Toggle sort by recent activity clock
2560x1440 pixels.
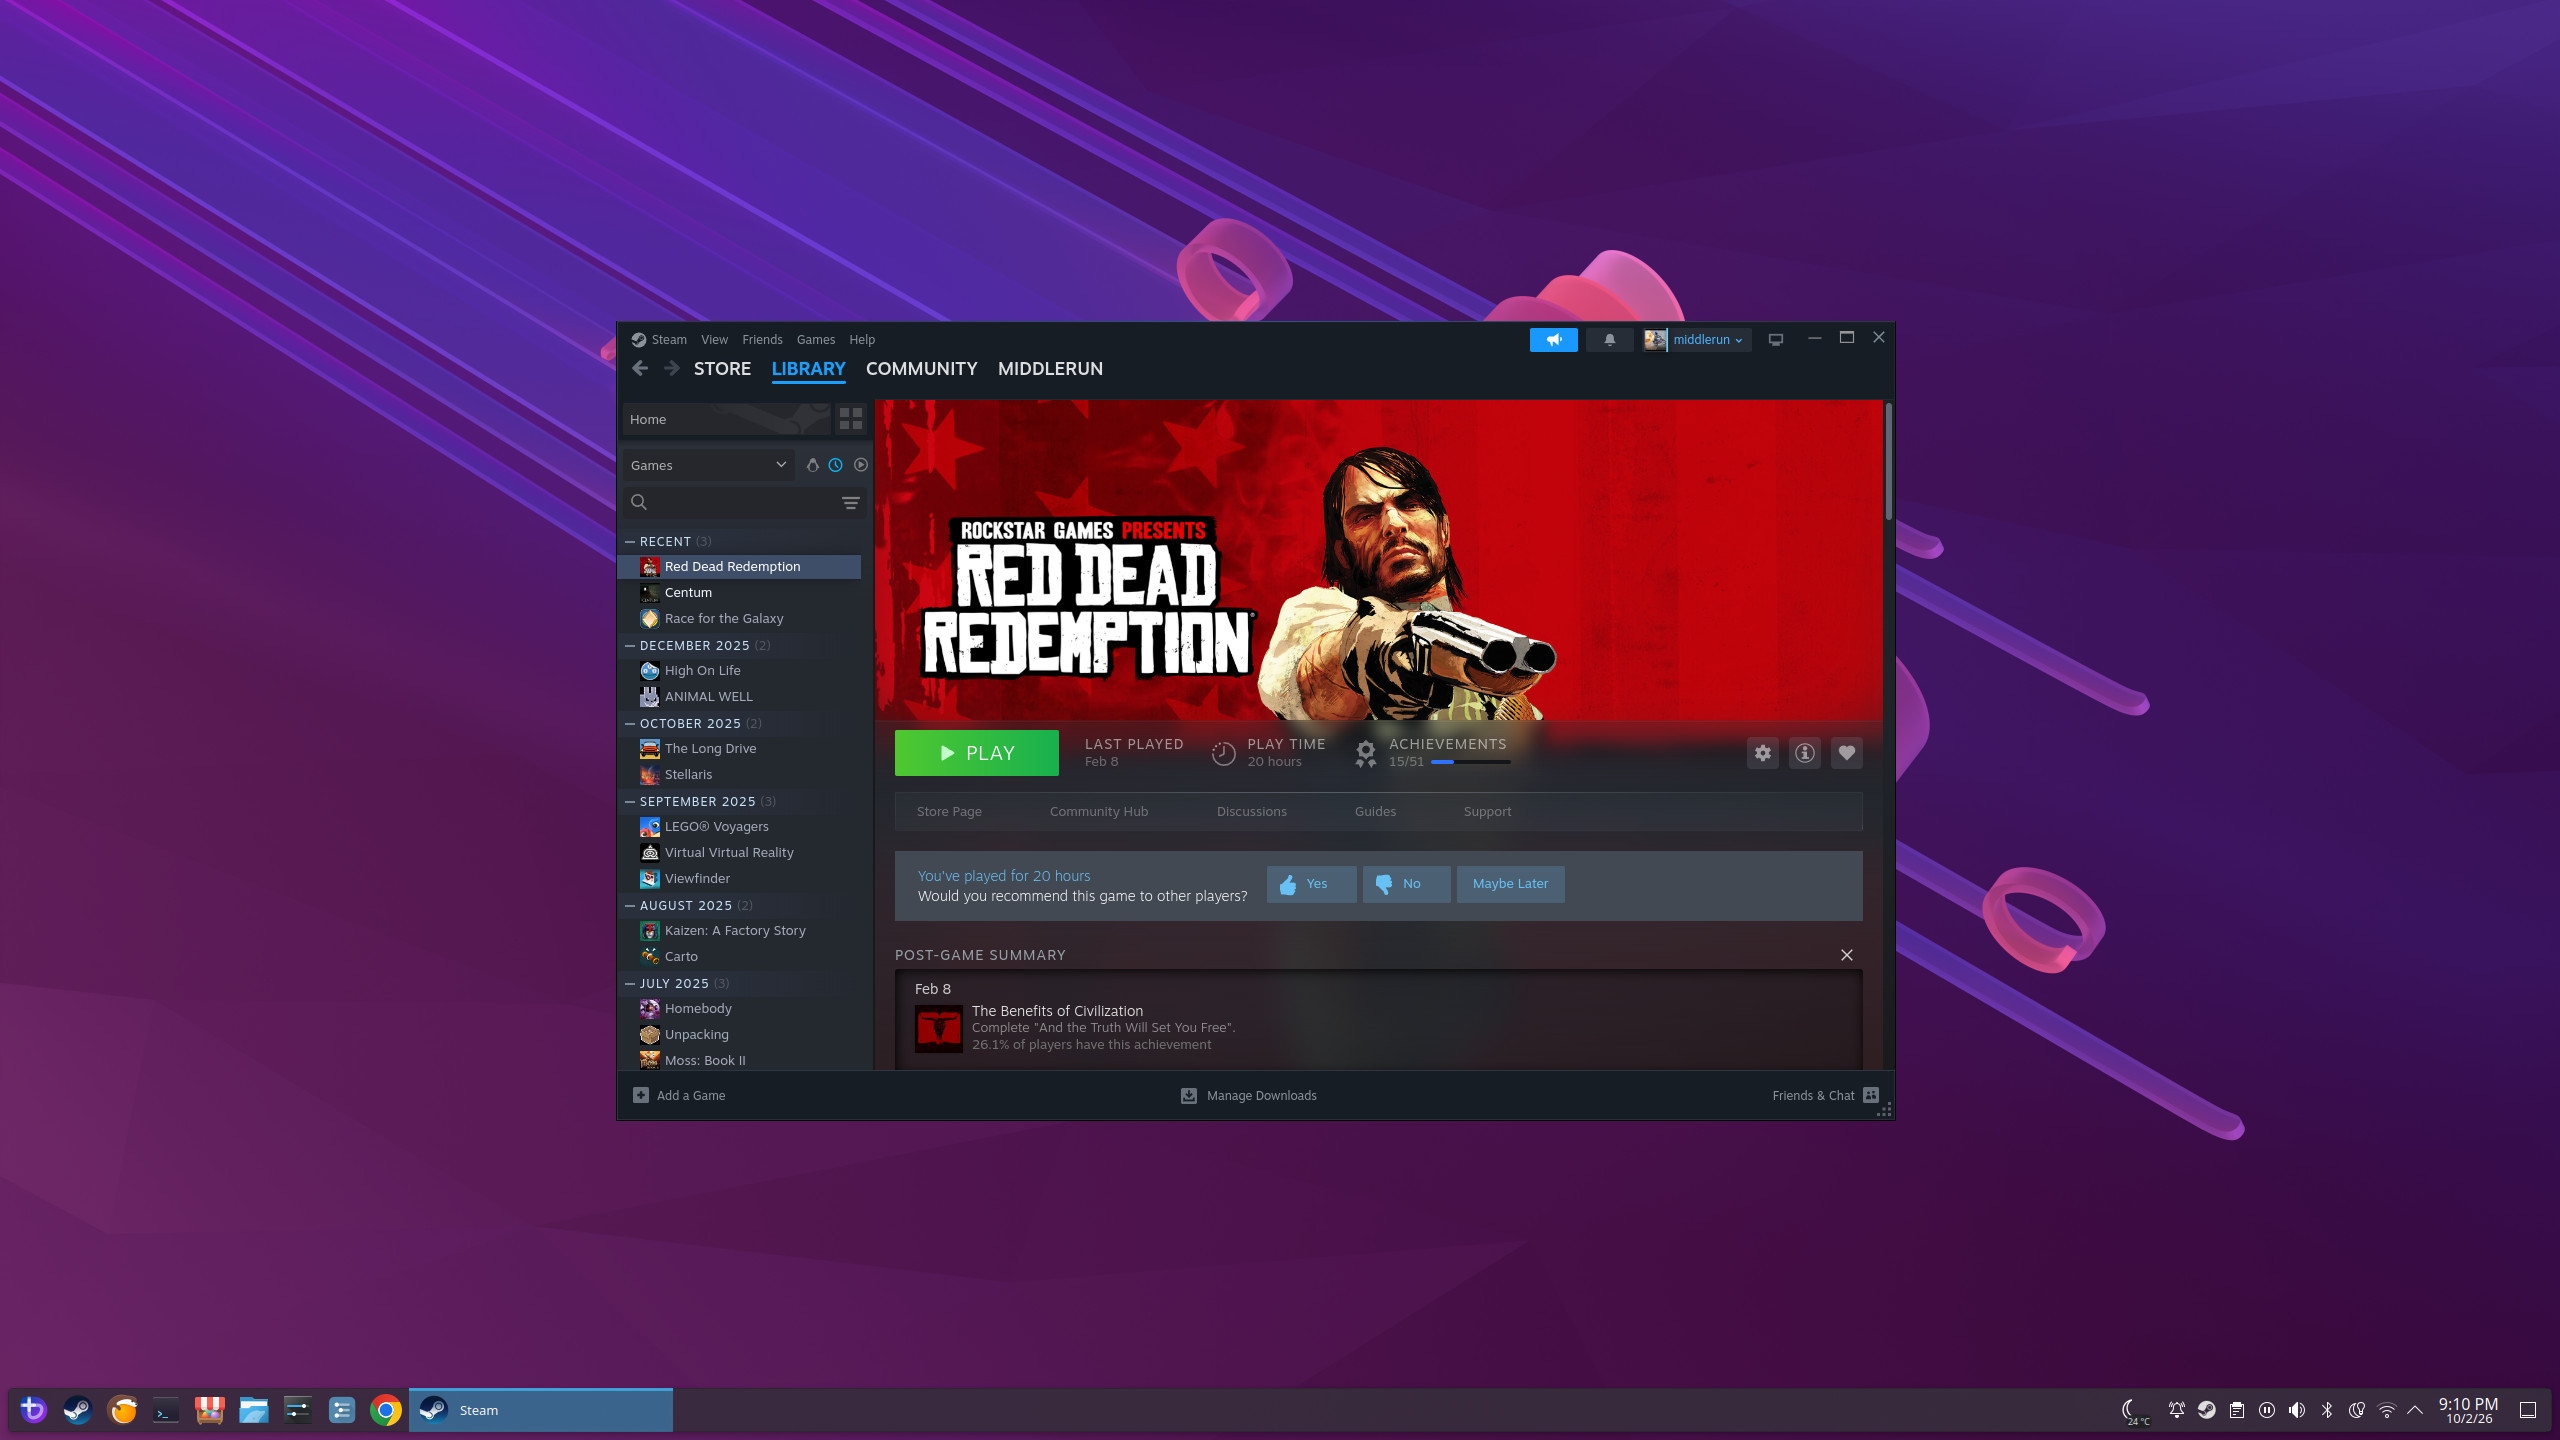(x=836, y=465)
